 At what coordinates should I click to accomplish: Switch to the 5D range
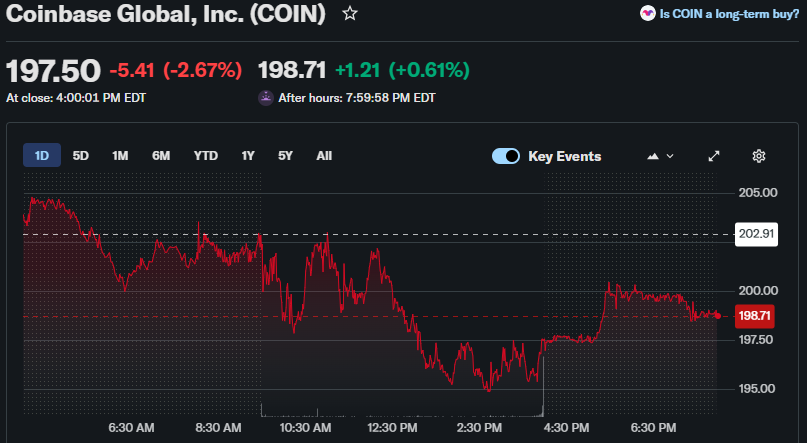tap(81, 156)
